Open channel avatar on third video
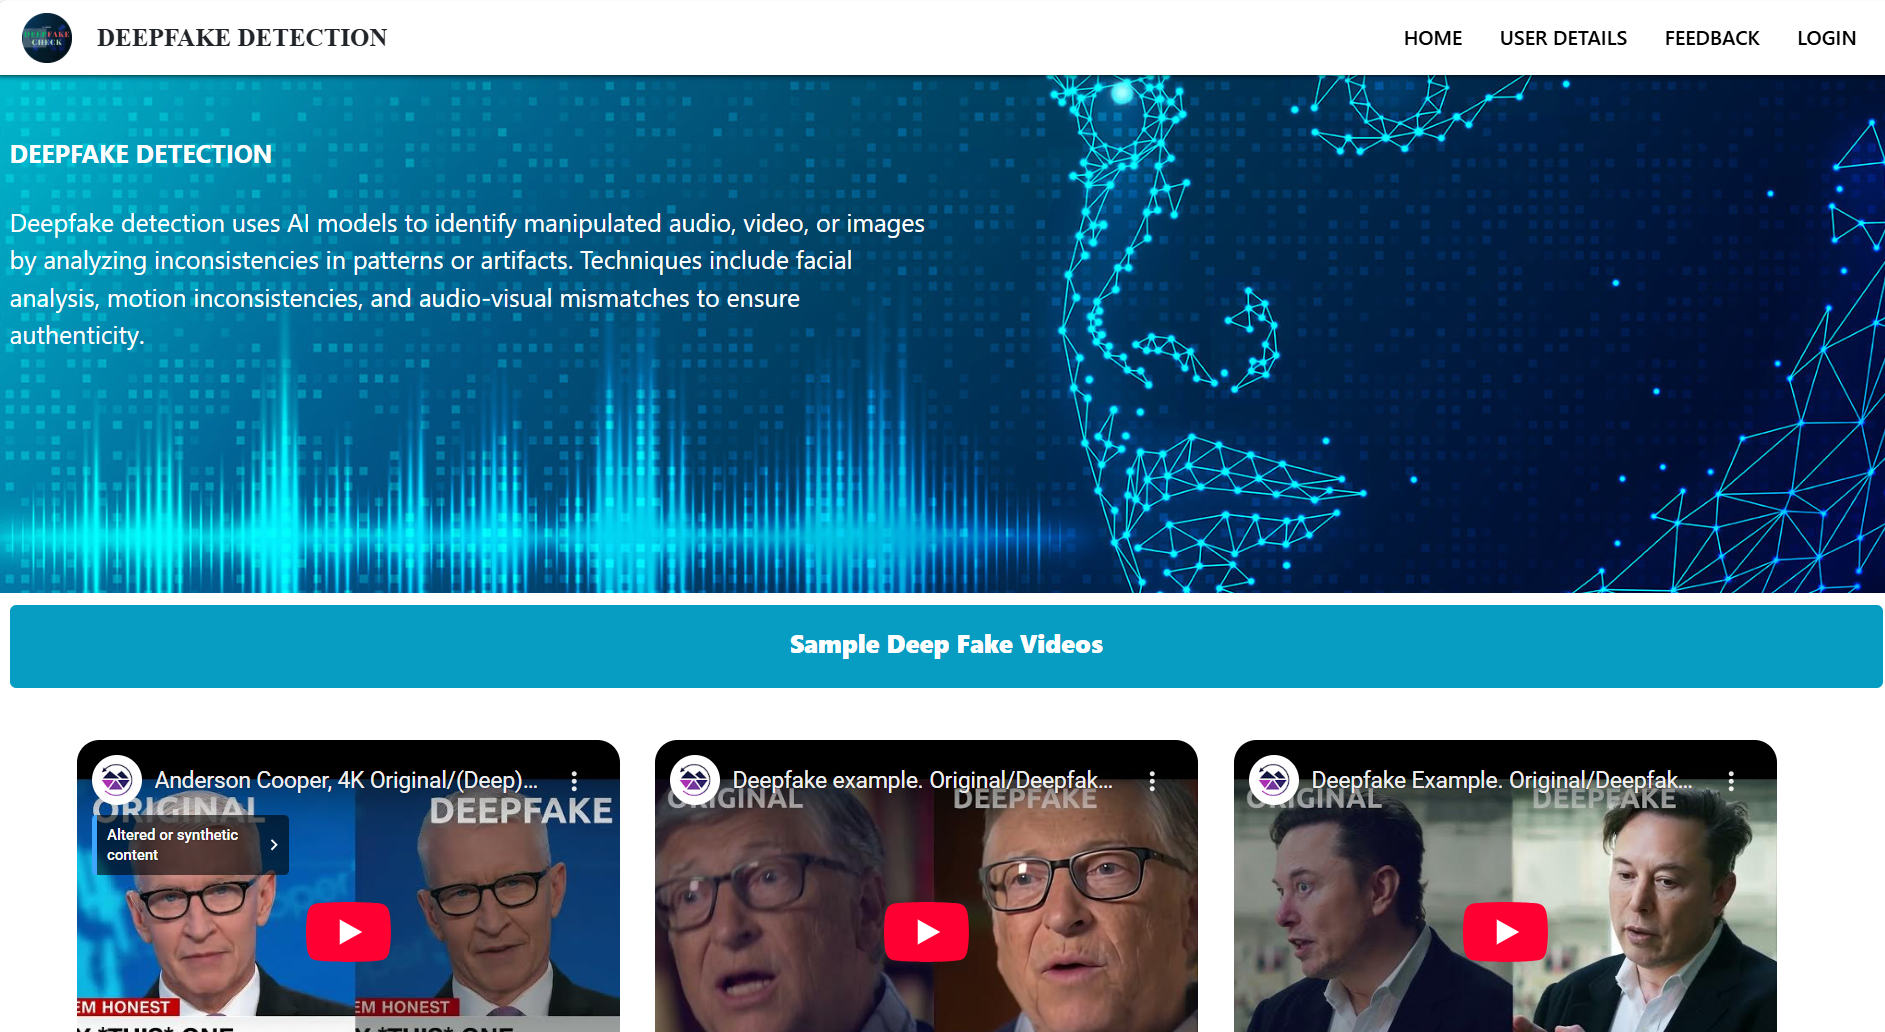1885x1032 pixels. (1274, 780)
